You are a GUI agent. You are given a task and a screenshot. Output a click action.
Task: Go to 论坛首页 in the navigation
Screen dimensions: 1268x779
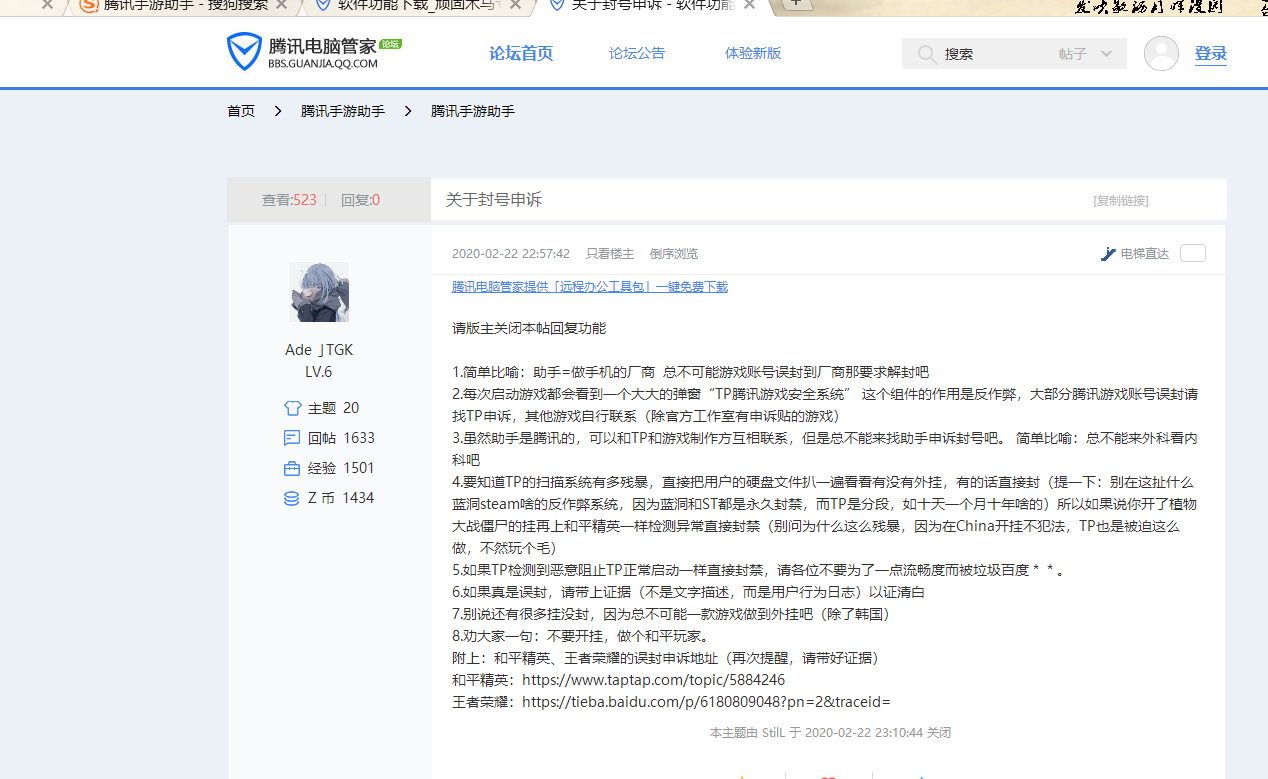(521, 54)
